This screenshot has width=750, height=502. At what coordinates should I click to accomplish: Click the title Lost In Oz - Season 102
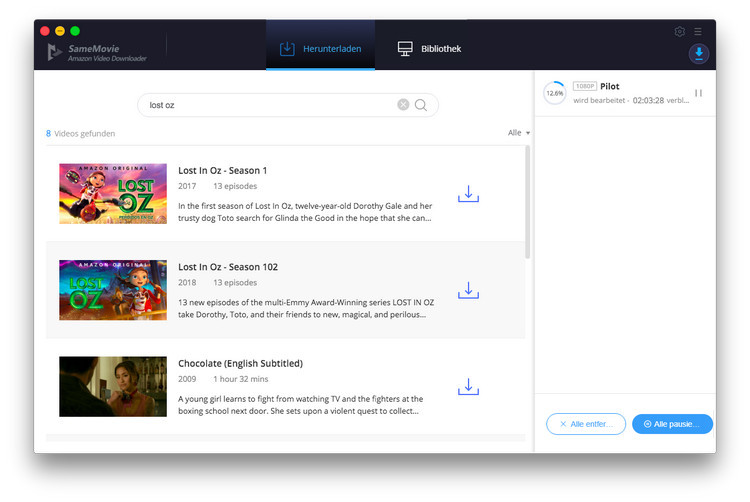(x=228, y=267)
